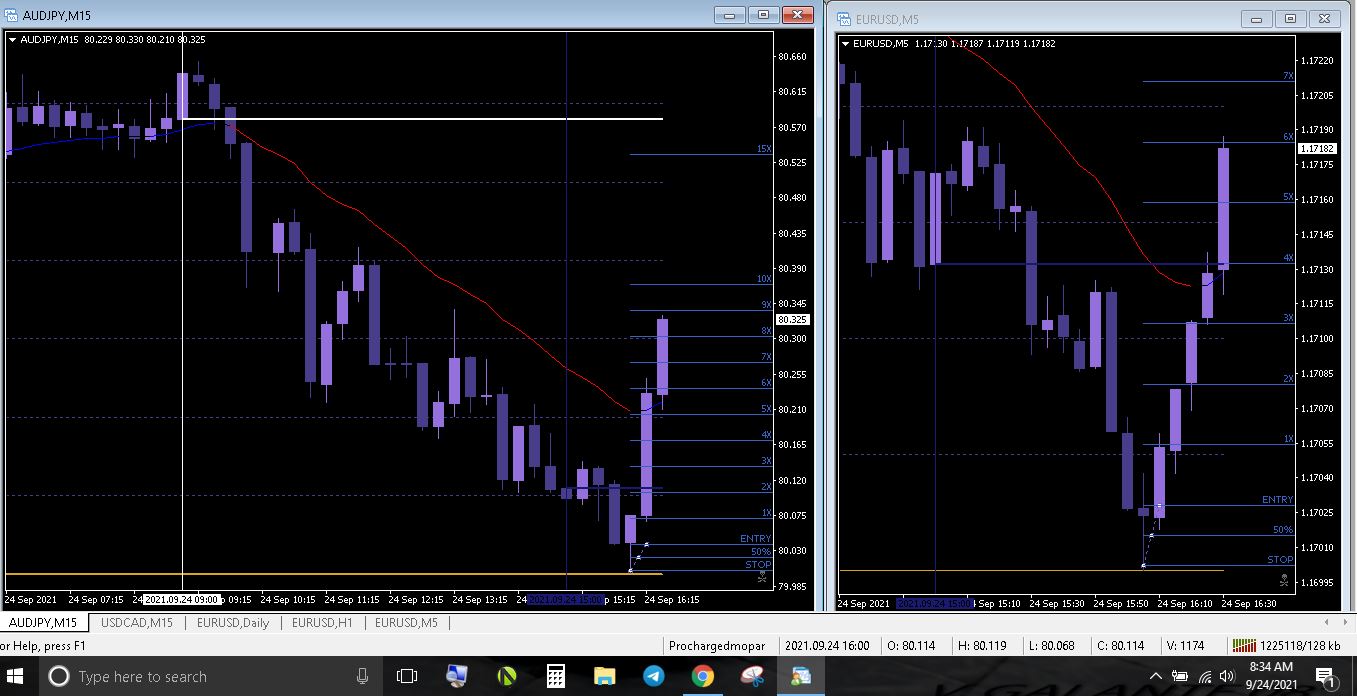Image resolution: width=1357 pixels, height=696 pixels.
Task: Open Wi-Fi network settings in tray
Action: [1205, 677]
